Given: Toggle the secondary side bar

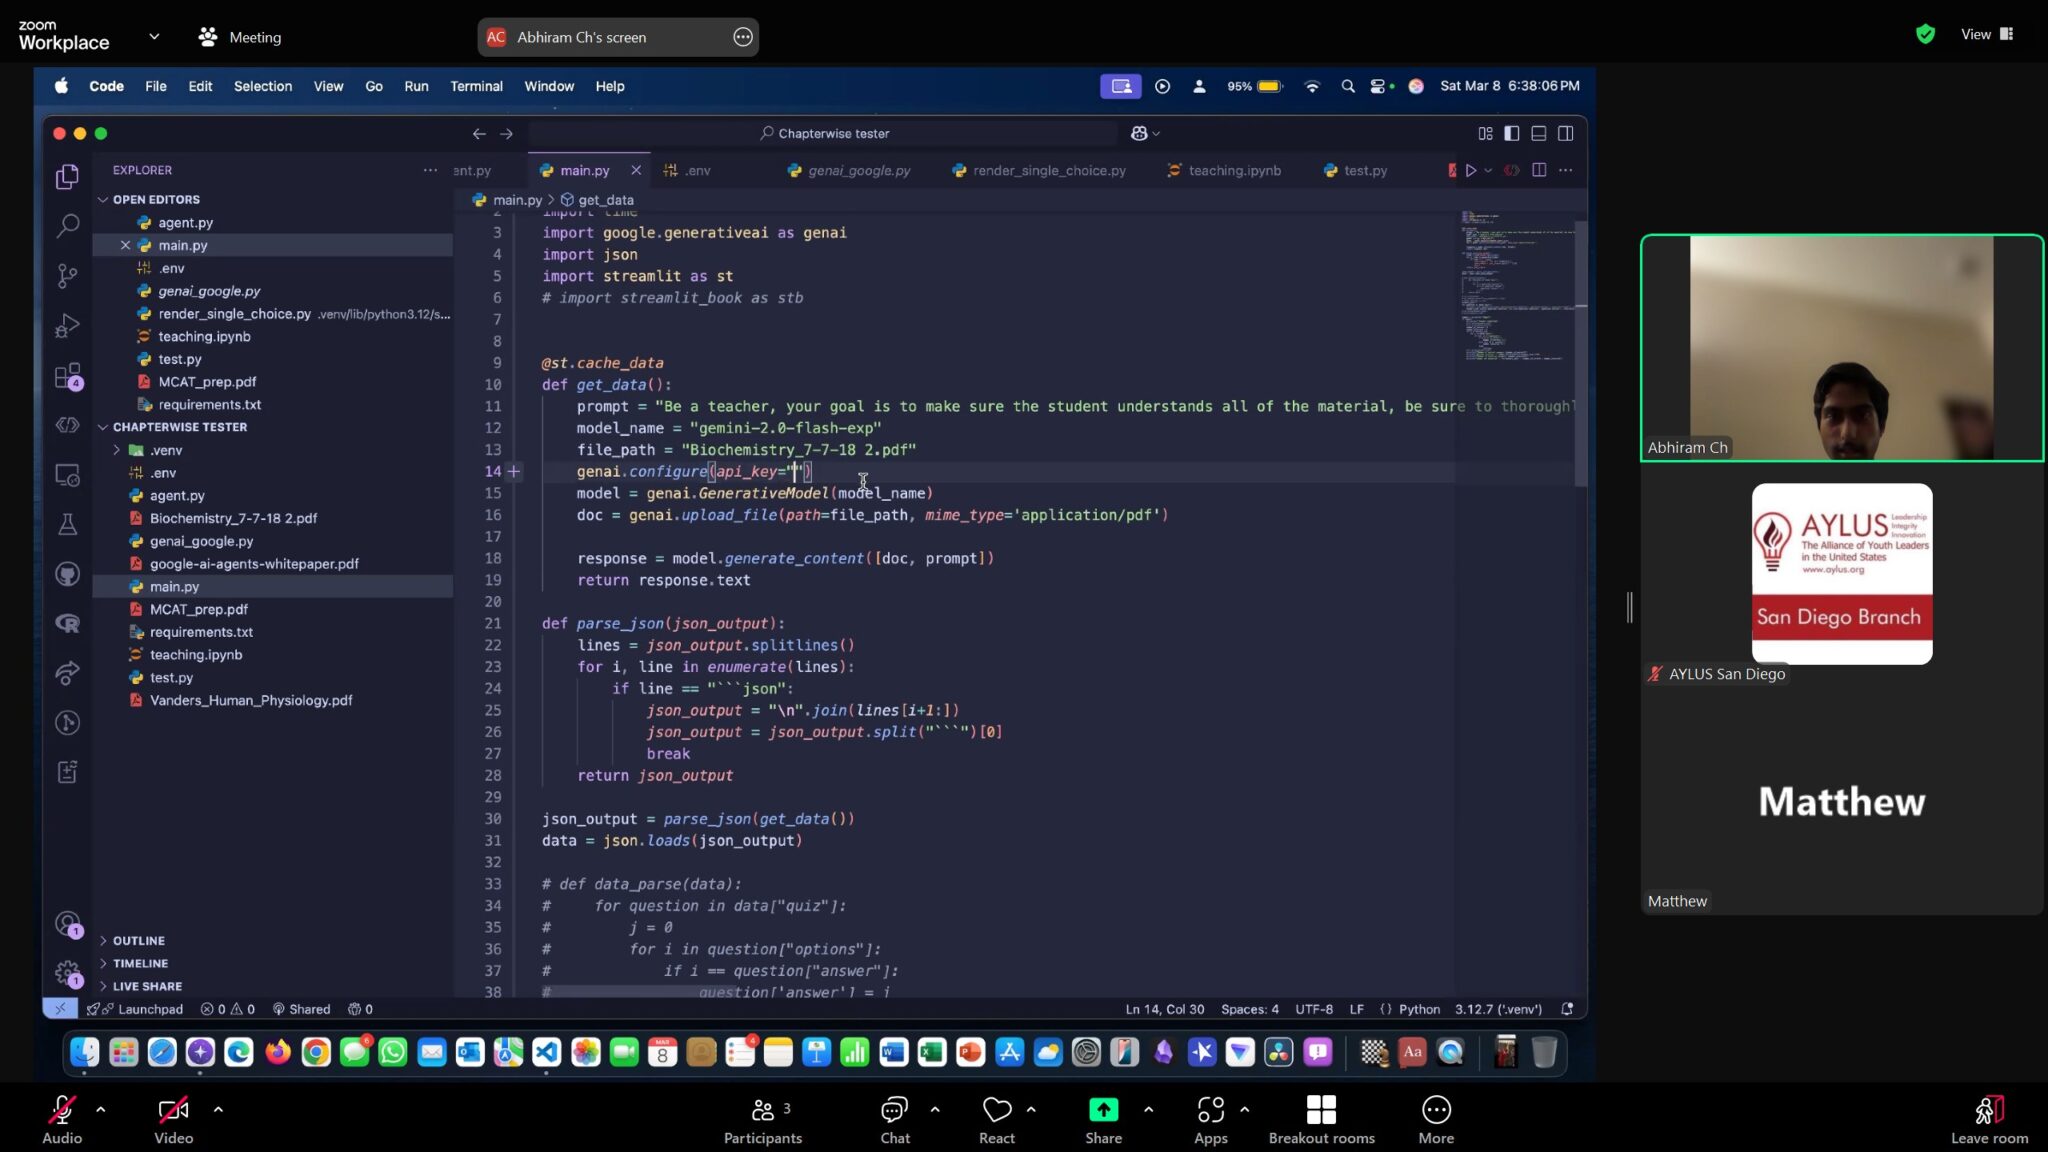Looking at the screenshot, I should [x=1566, y=133].
